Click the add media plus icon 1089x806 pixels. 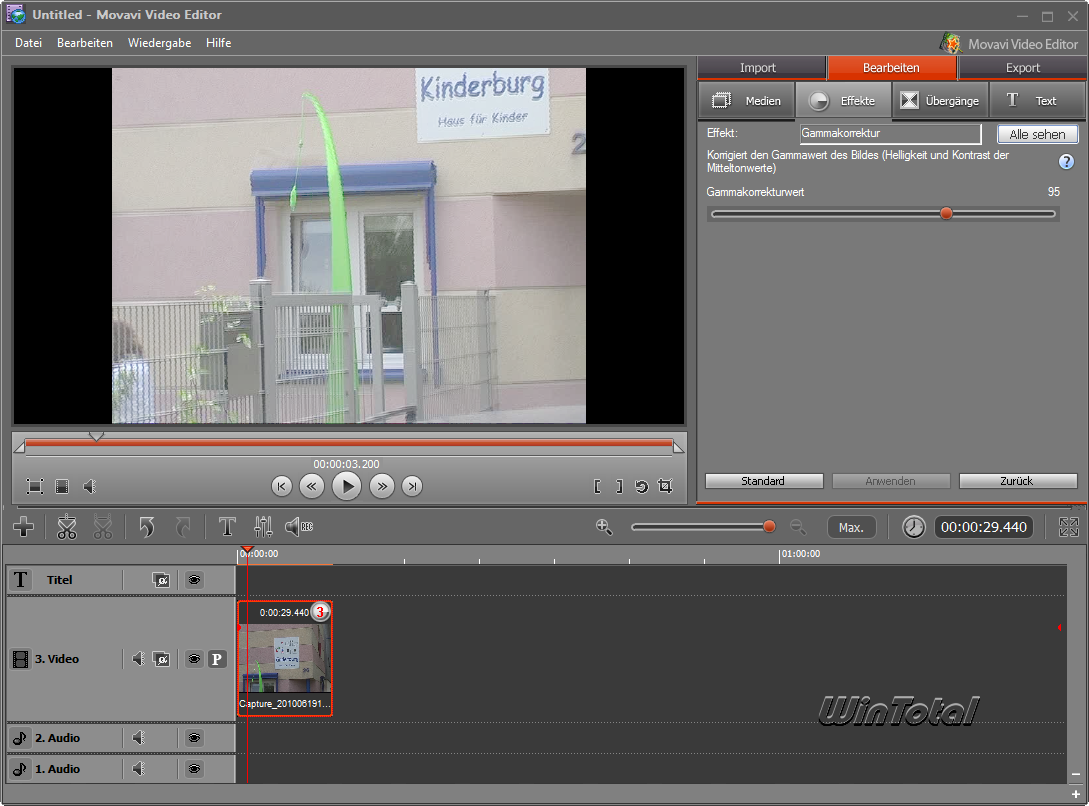23,527
